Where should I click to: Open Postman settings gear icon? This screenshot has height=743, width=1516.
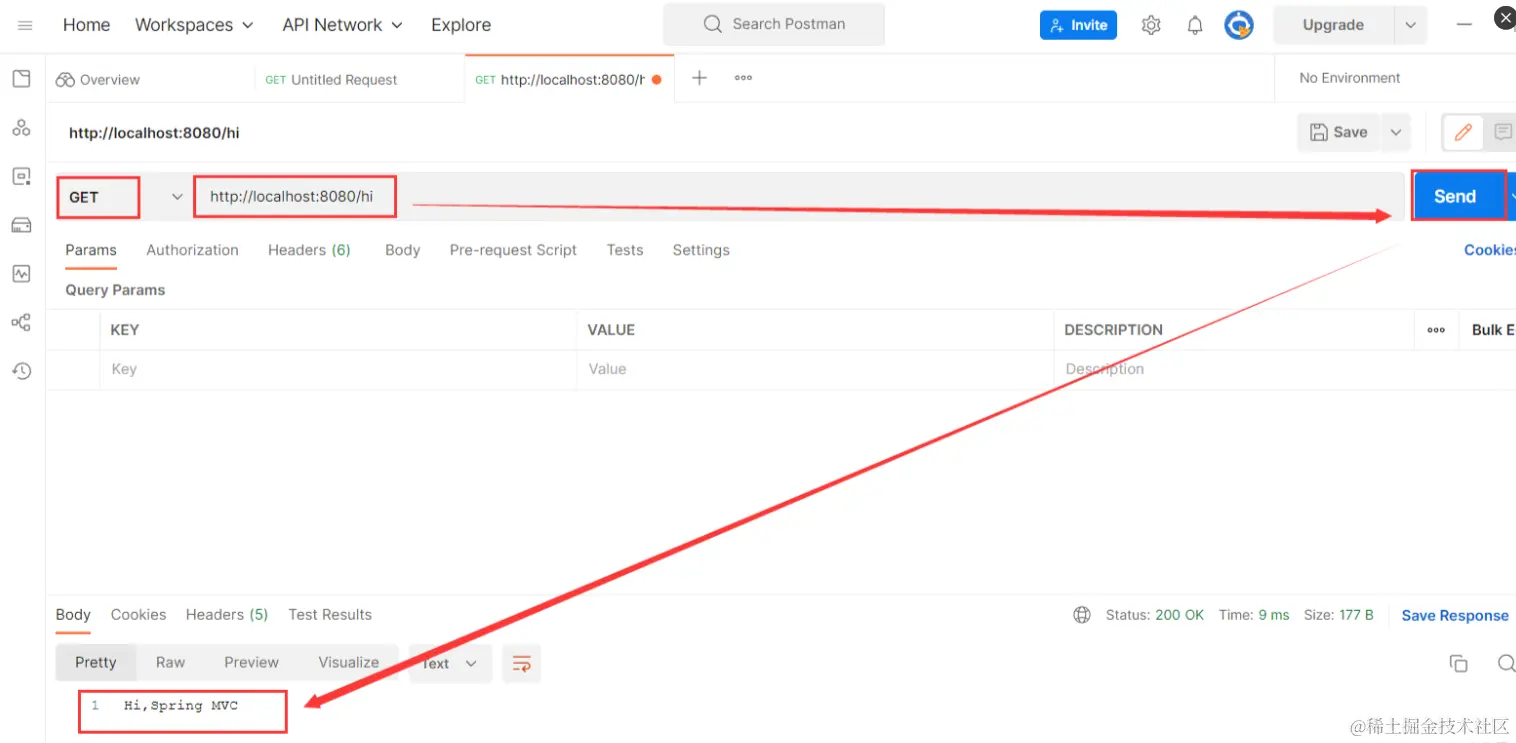pos(1151,25)
